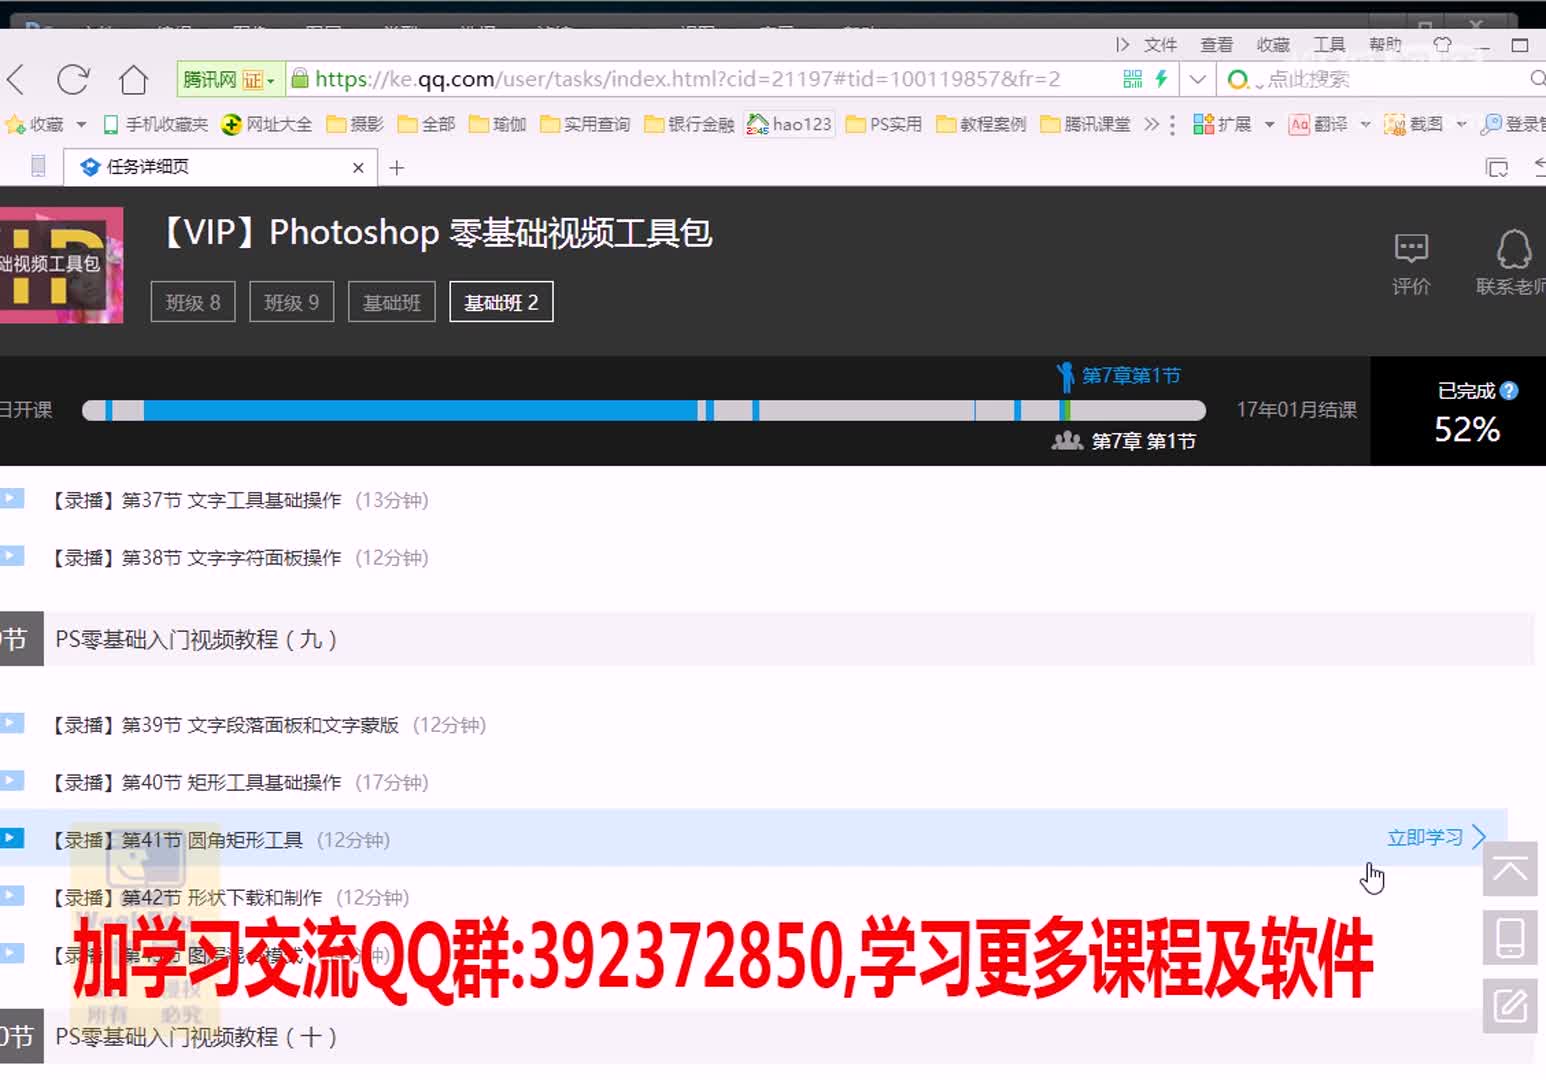This screenshot has height=1080, width=1546.
Task: Click the course progress bar
Action: point(643,410)
